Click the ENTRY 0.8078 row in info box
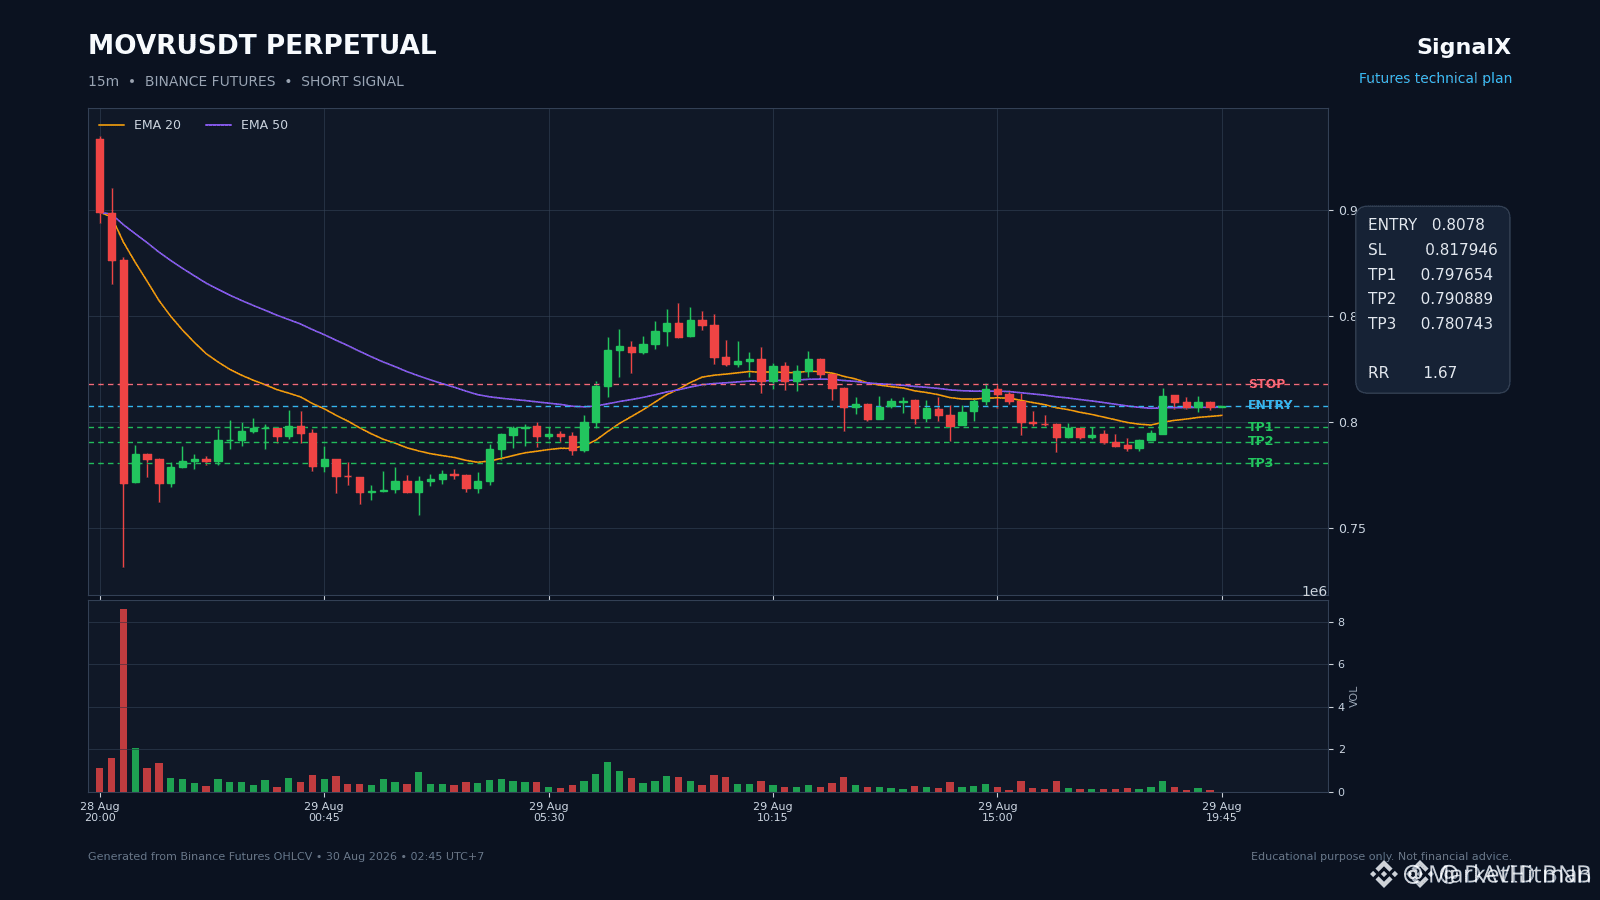The image size is (1600, 900). (x=1426, y=225)
